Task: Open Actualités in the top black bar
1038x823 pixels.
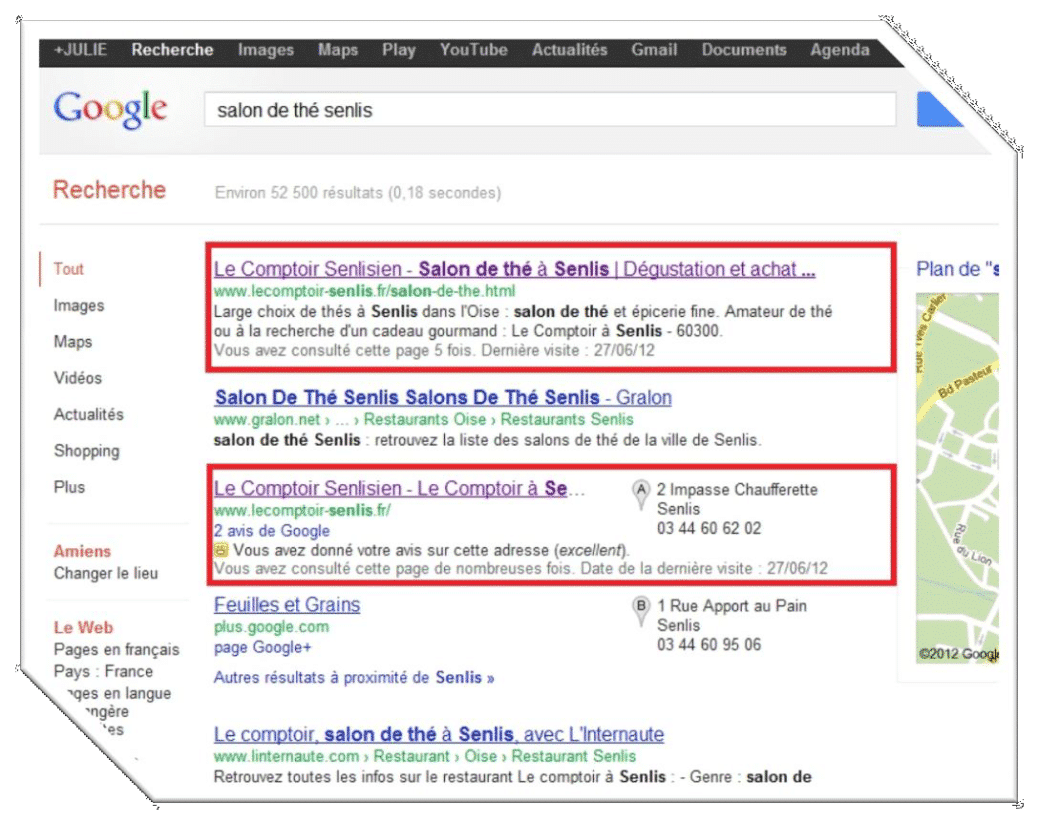Action: [569, 50]
